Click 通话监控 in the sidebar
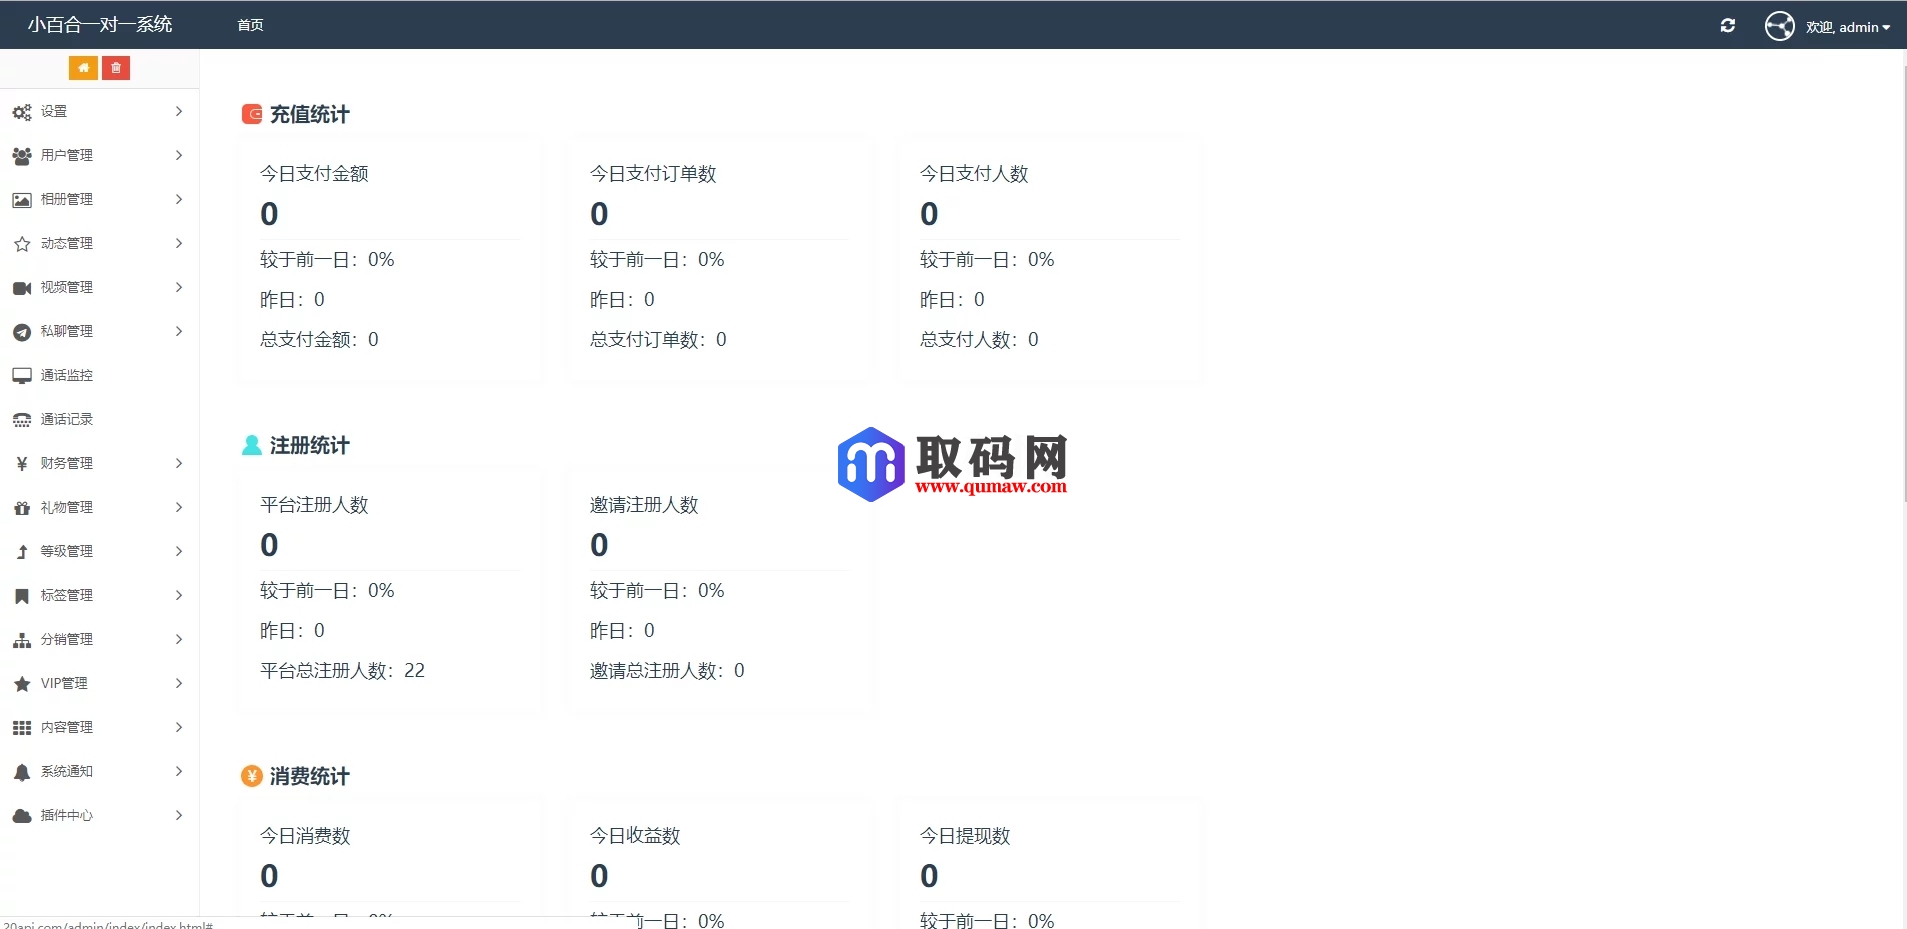The image size is (1907, 929). (x=66, y=375)
